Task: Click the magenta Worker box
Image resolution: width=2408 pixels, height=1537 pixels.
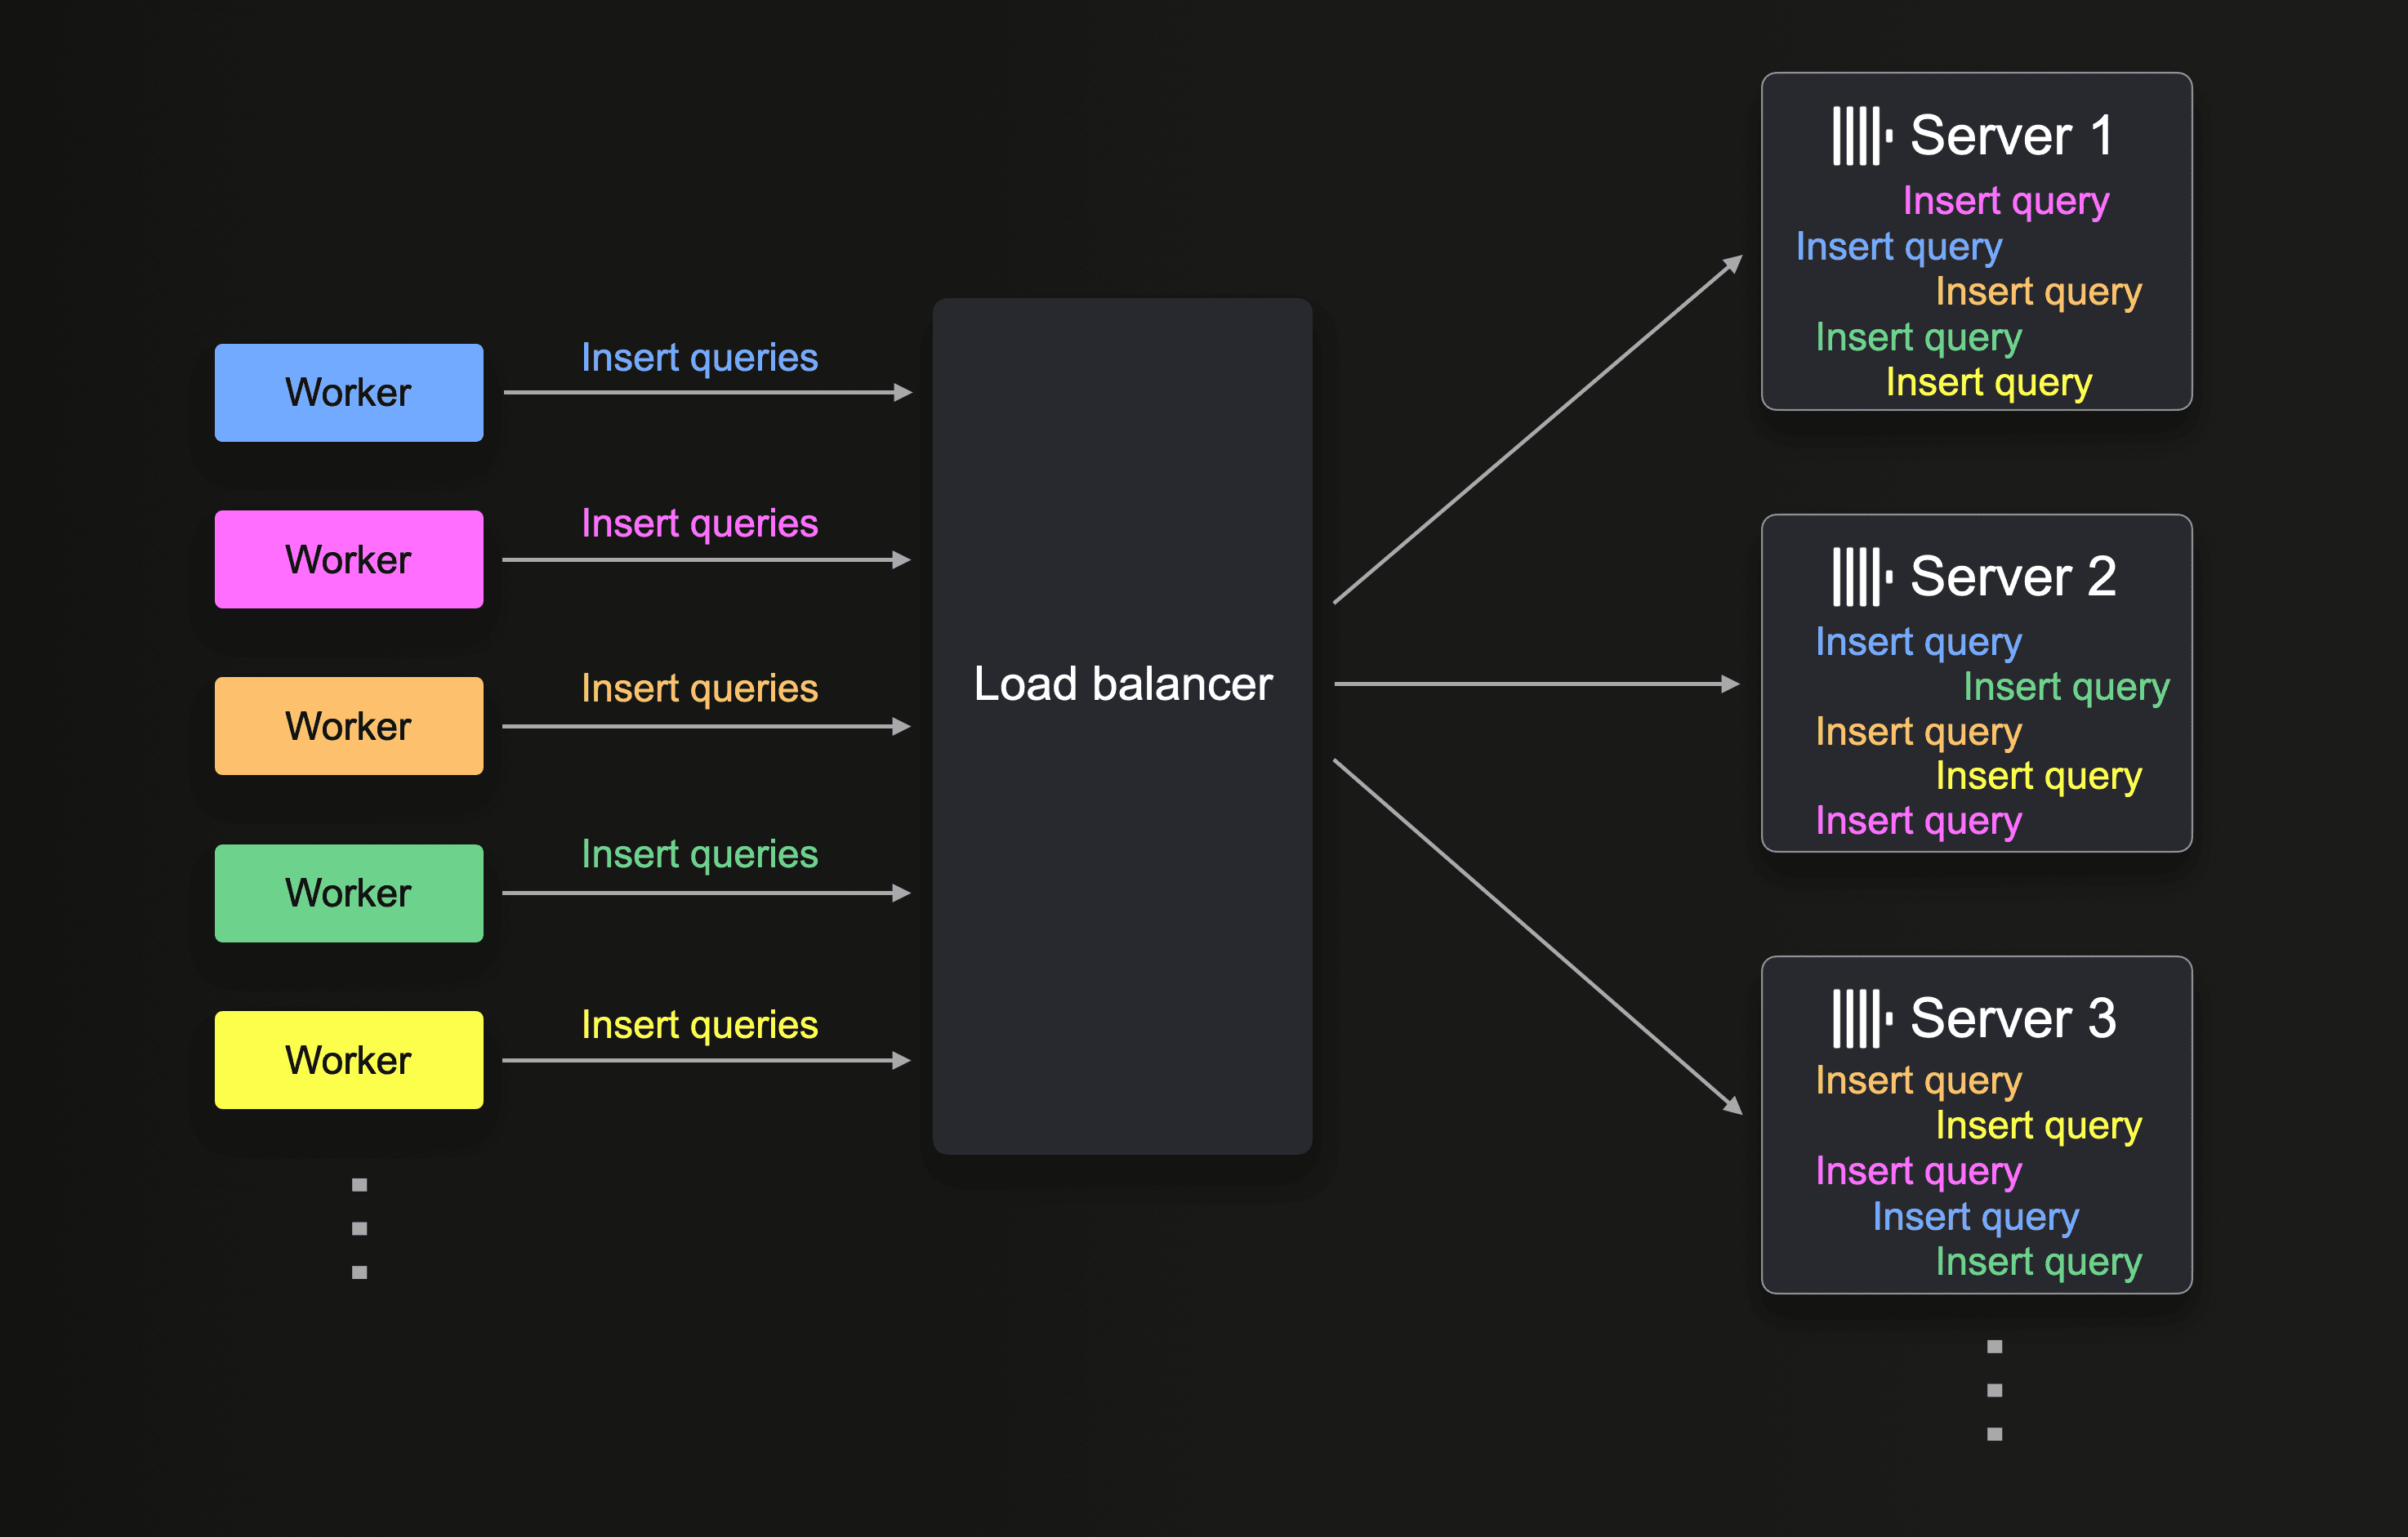Action: click(348, 560)
